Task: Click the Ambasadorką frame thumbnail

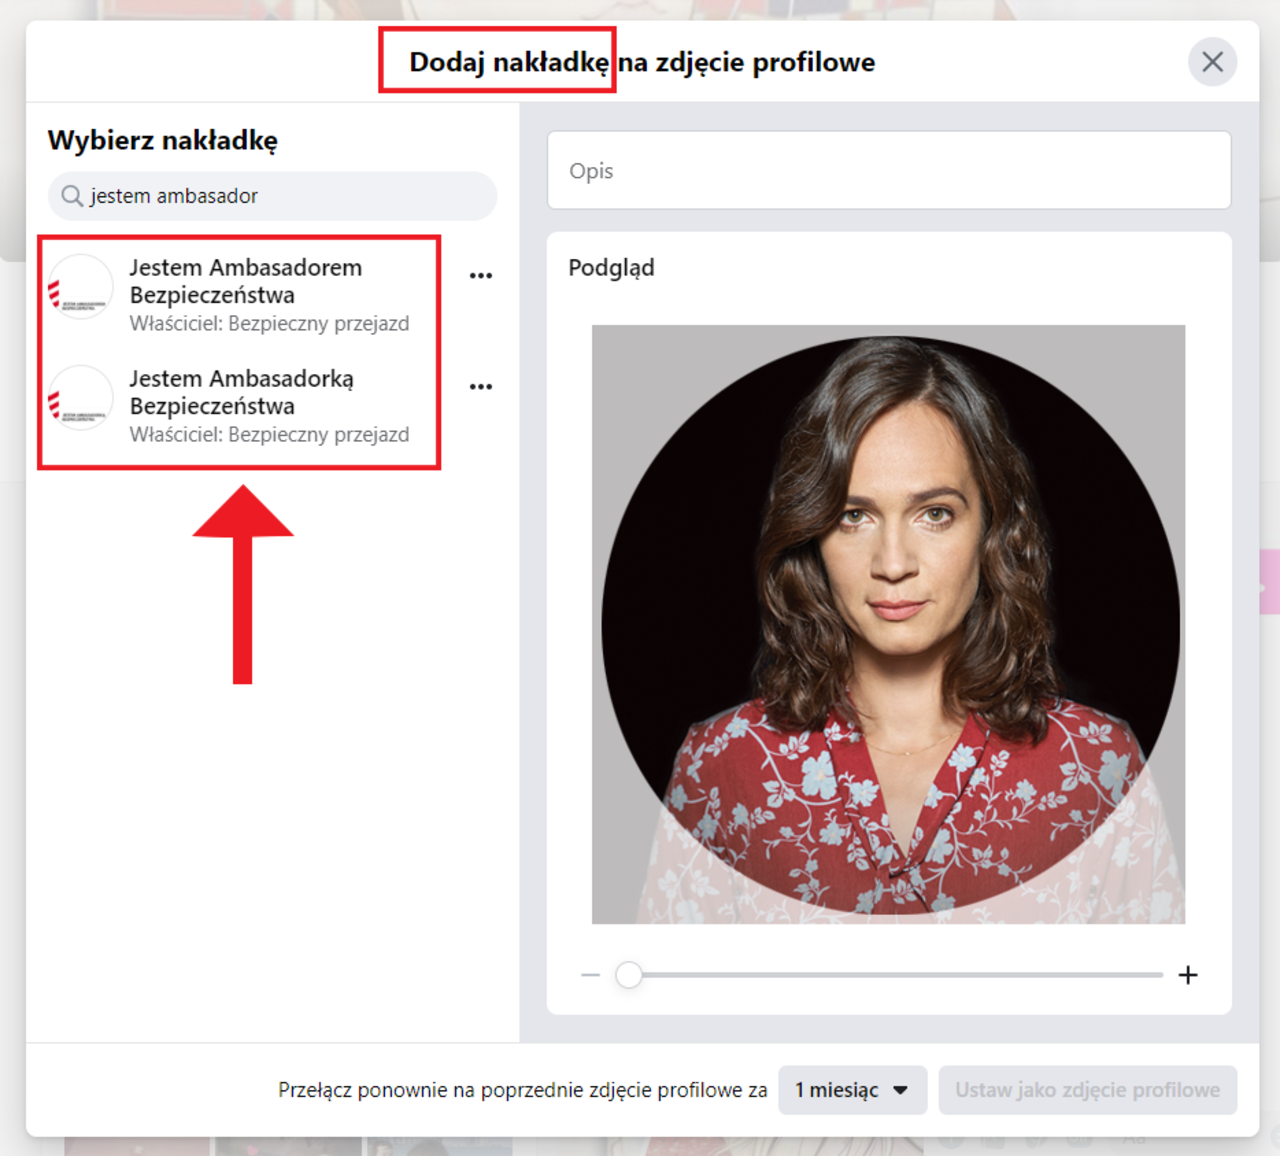Action: (x=81, y=398)
